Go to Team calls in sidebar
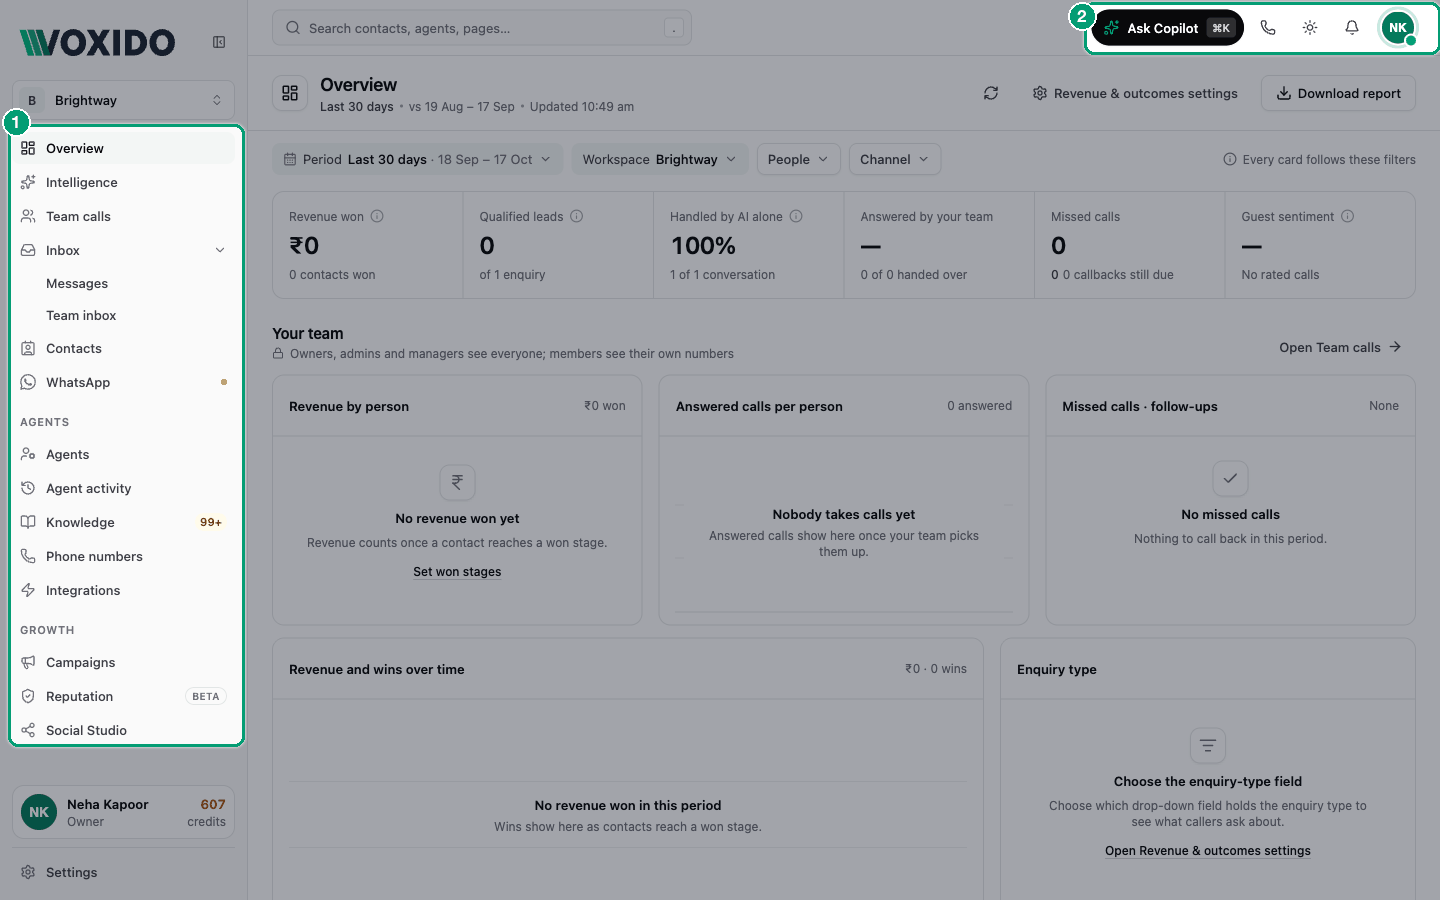The image size is (1440, 900). (x=125, y=216)
